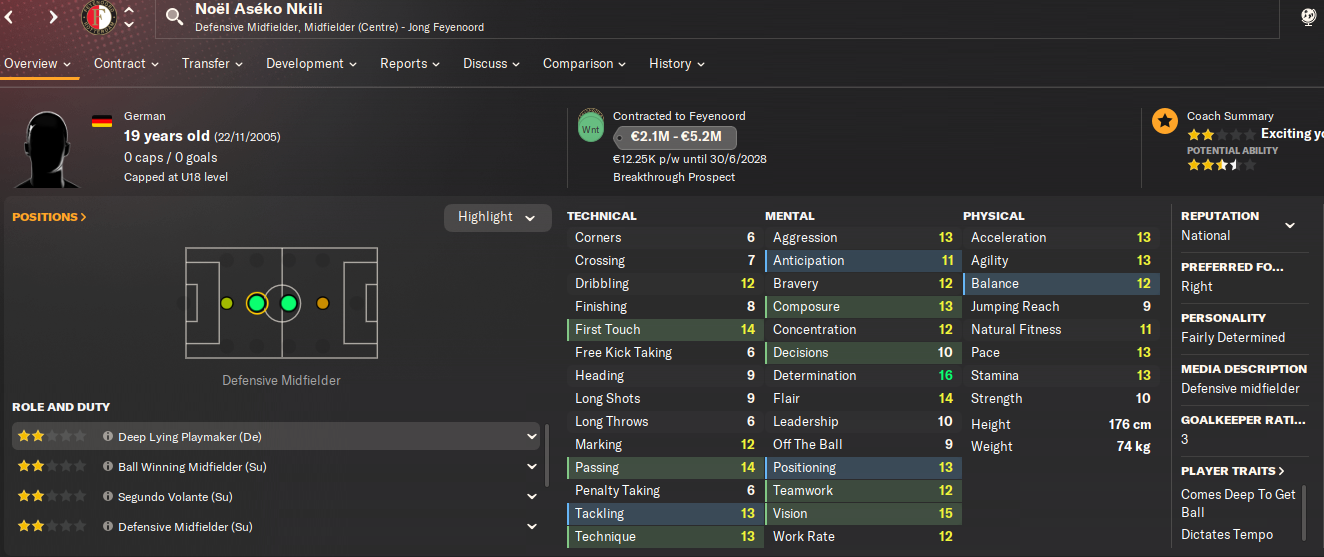Go forward with the right arrow
1324x557 pixels.
coord(53,16)
